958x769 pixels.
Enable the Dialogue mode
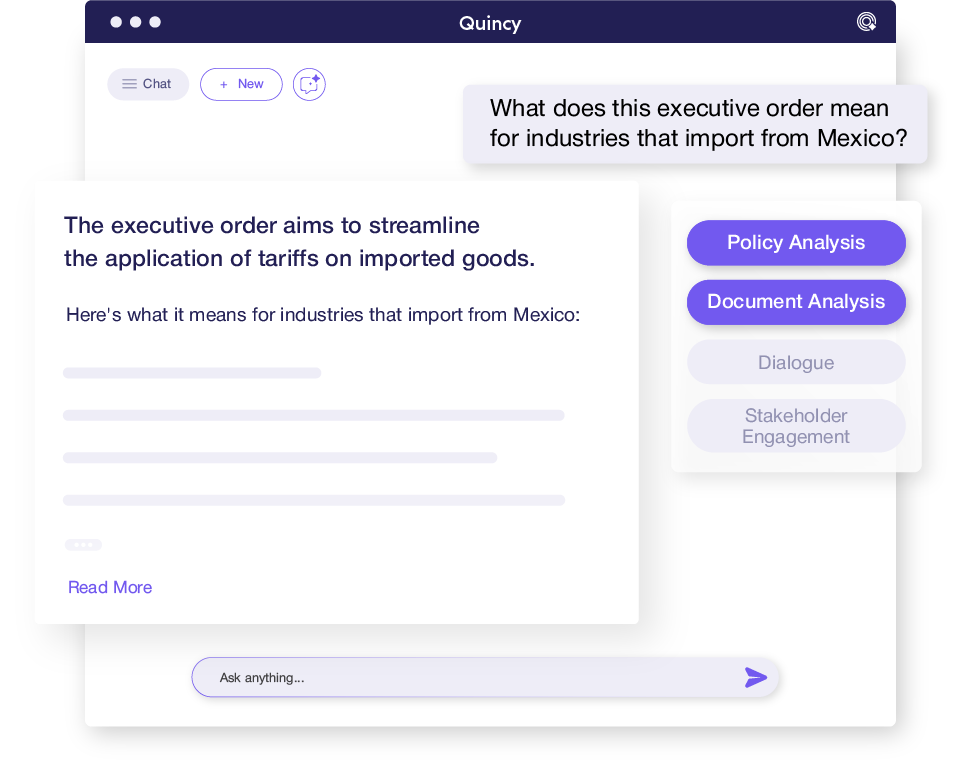(796, 362)
